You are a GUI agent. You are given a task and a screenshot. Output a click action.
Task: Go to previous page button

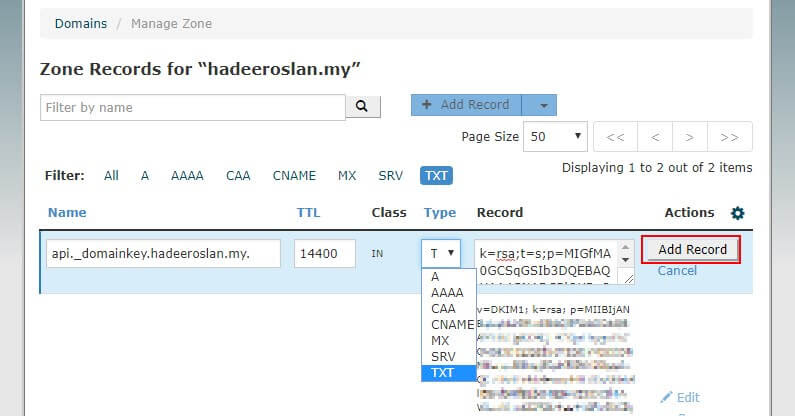[655, 137]
